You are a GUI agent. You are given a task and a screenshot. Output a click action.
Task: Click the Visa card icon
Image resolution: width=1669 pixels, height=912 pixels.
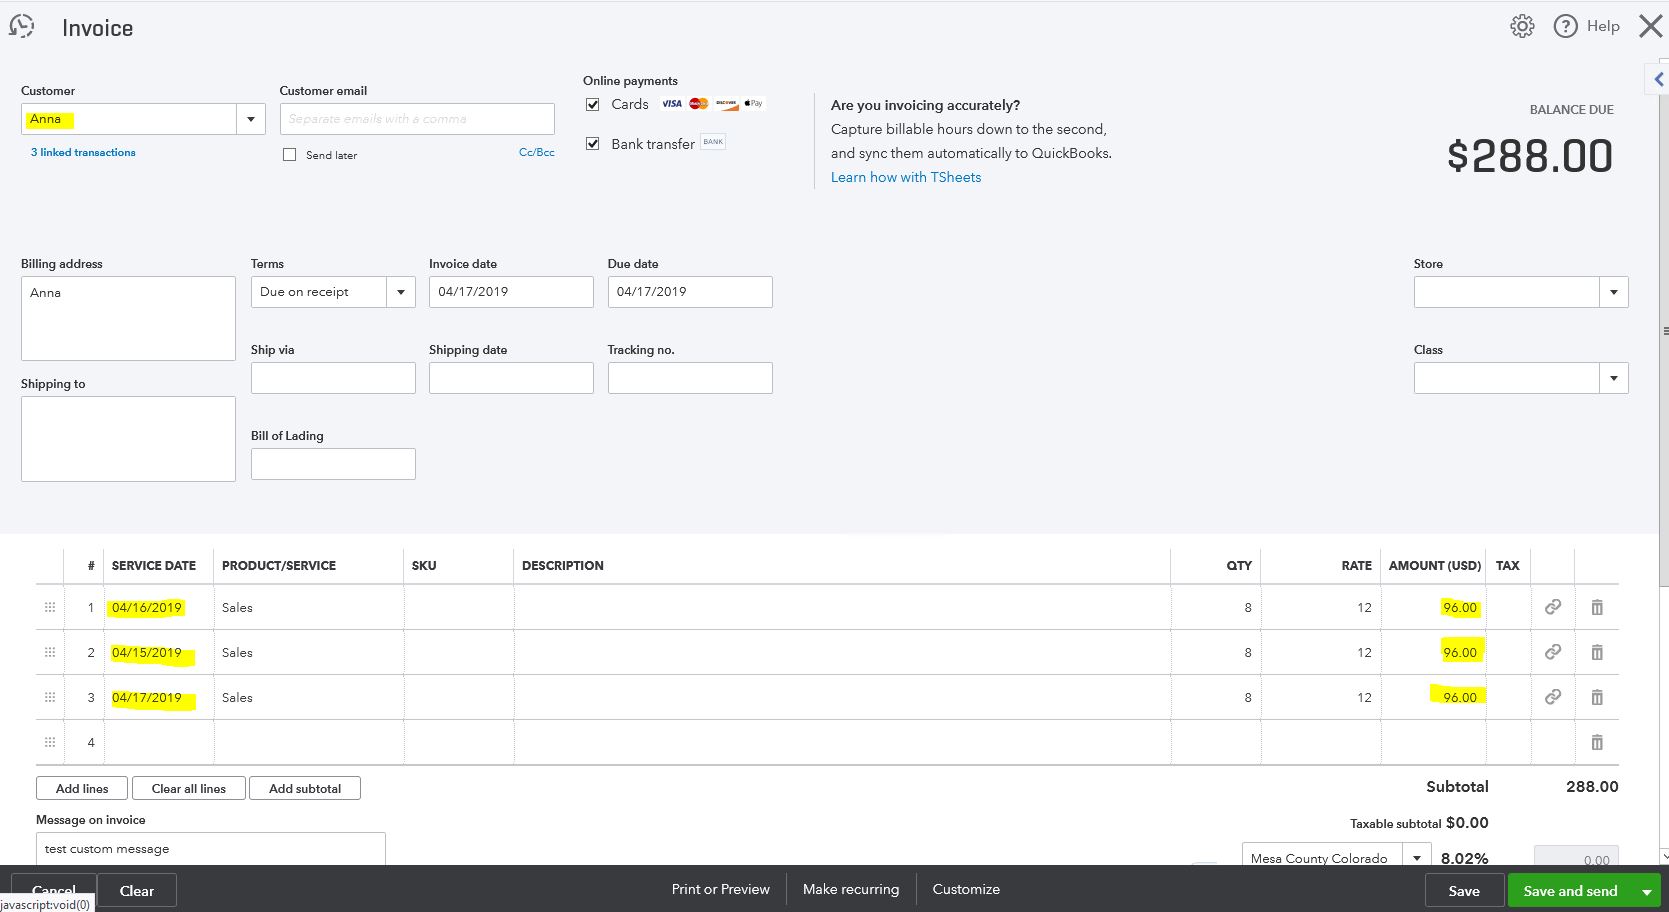click(671, 103)
